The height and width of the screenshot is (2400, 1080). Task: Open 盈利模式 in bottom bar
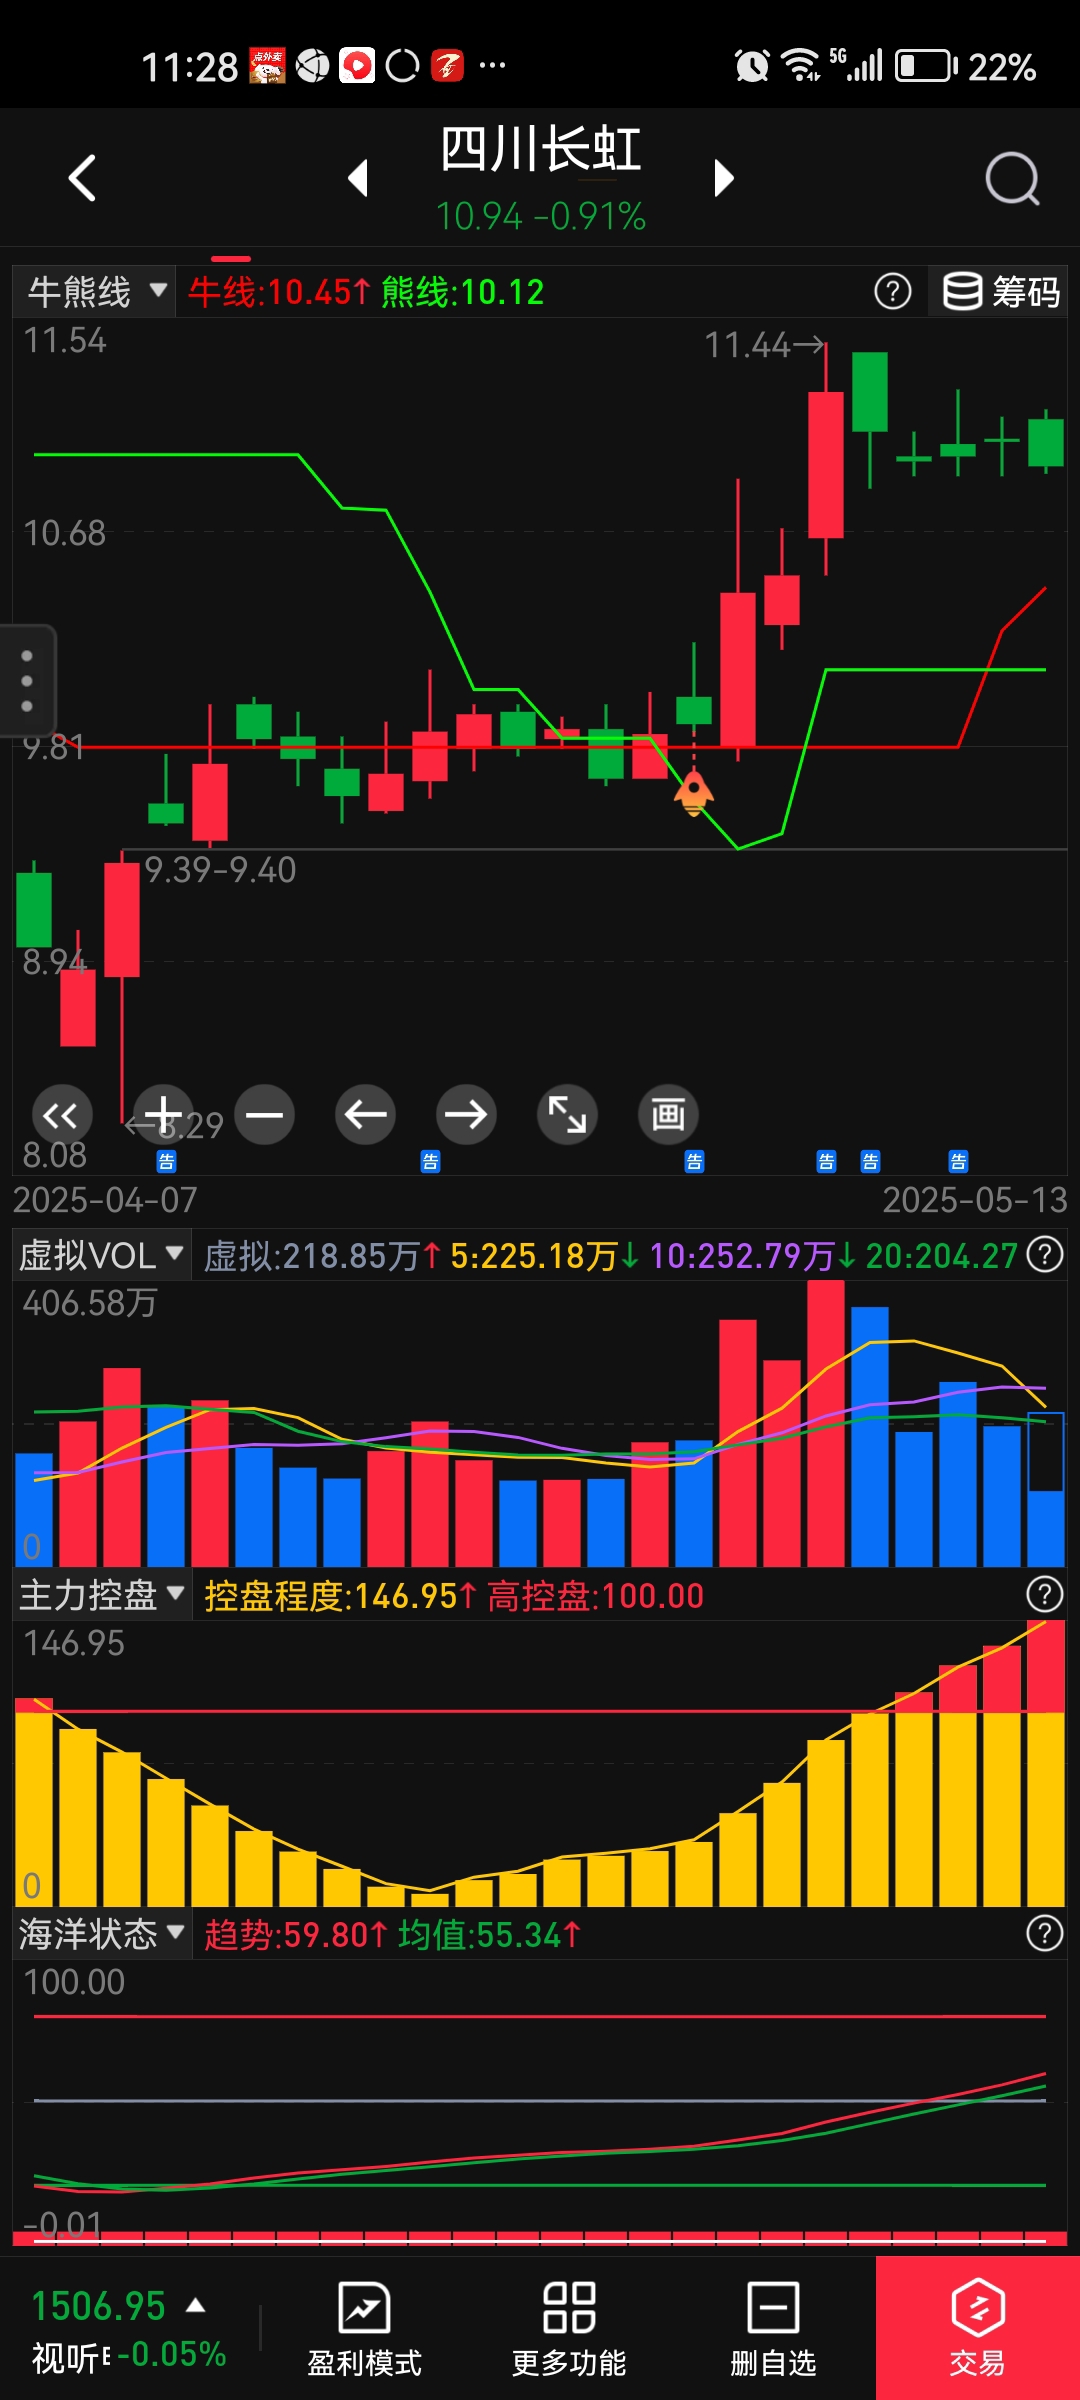364,2330
